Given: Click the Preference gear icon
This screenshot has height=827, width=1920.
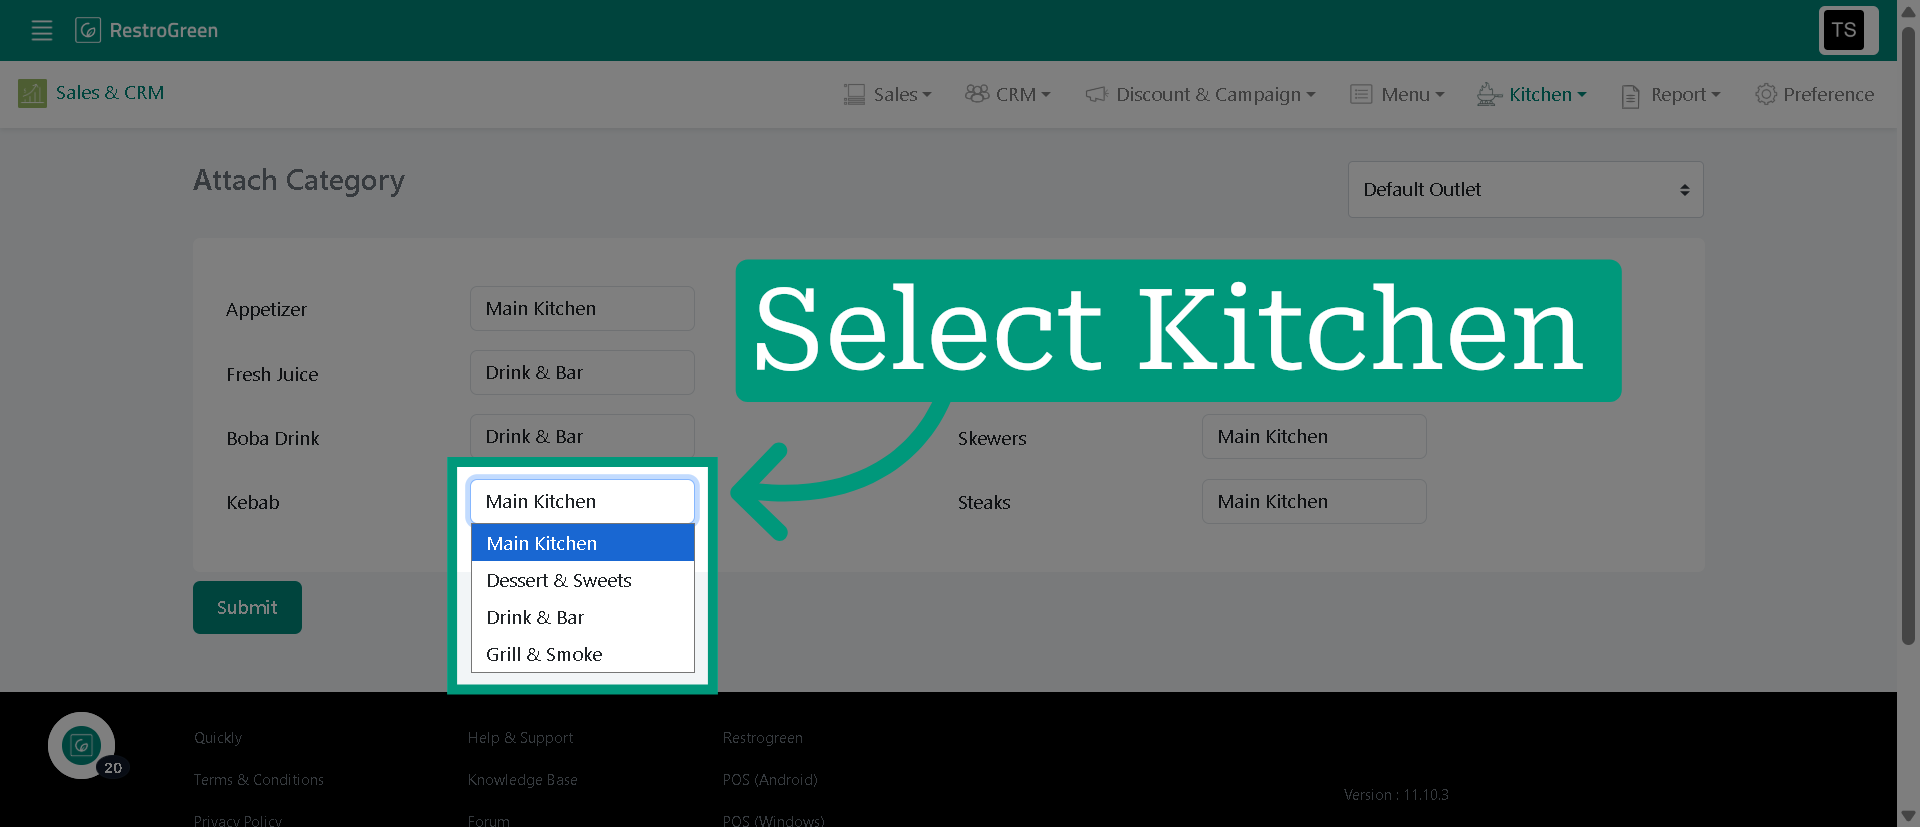Looking at the screenshot, I should click(x=1766, y=94).
